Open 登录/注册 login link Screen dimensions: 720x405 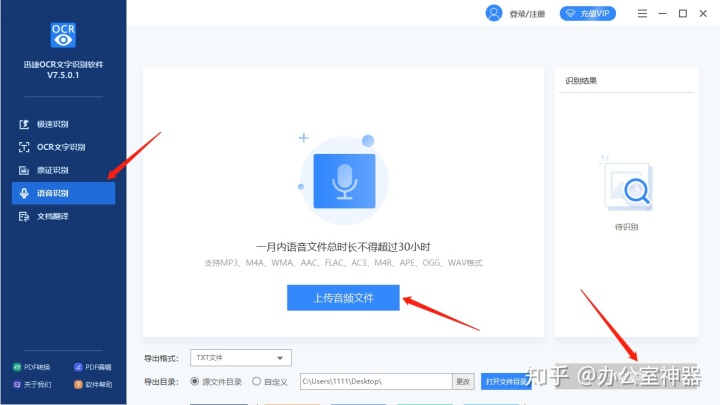[527, 14]
